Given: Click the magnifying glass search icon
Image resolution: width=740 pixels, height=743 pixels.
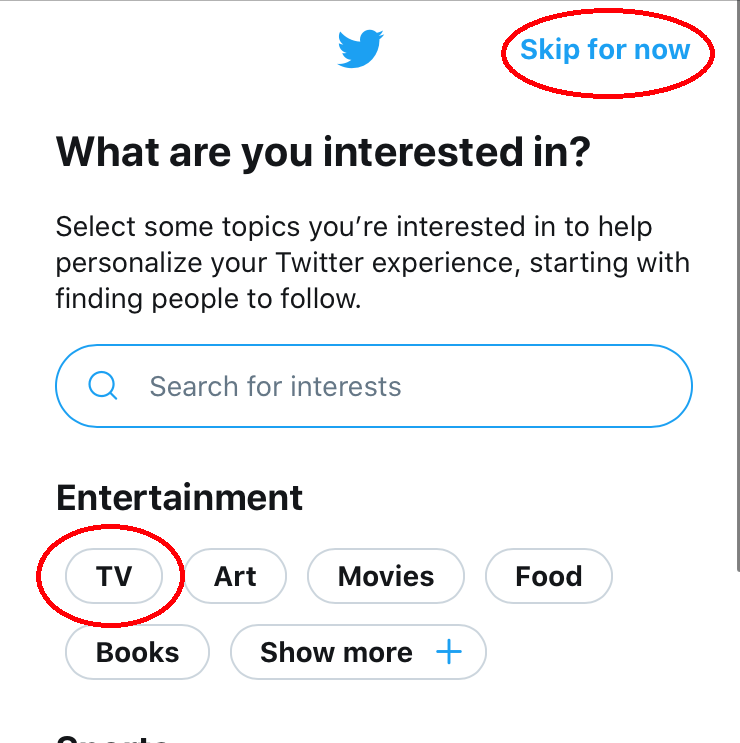Looking at the screenshot, I should coord(103,386).
